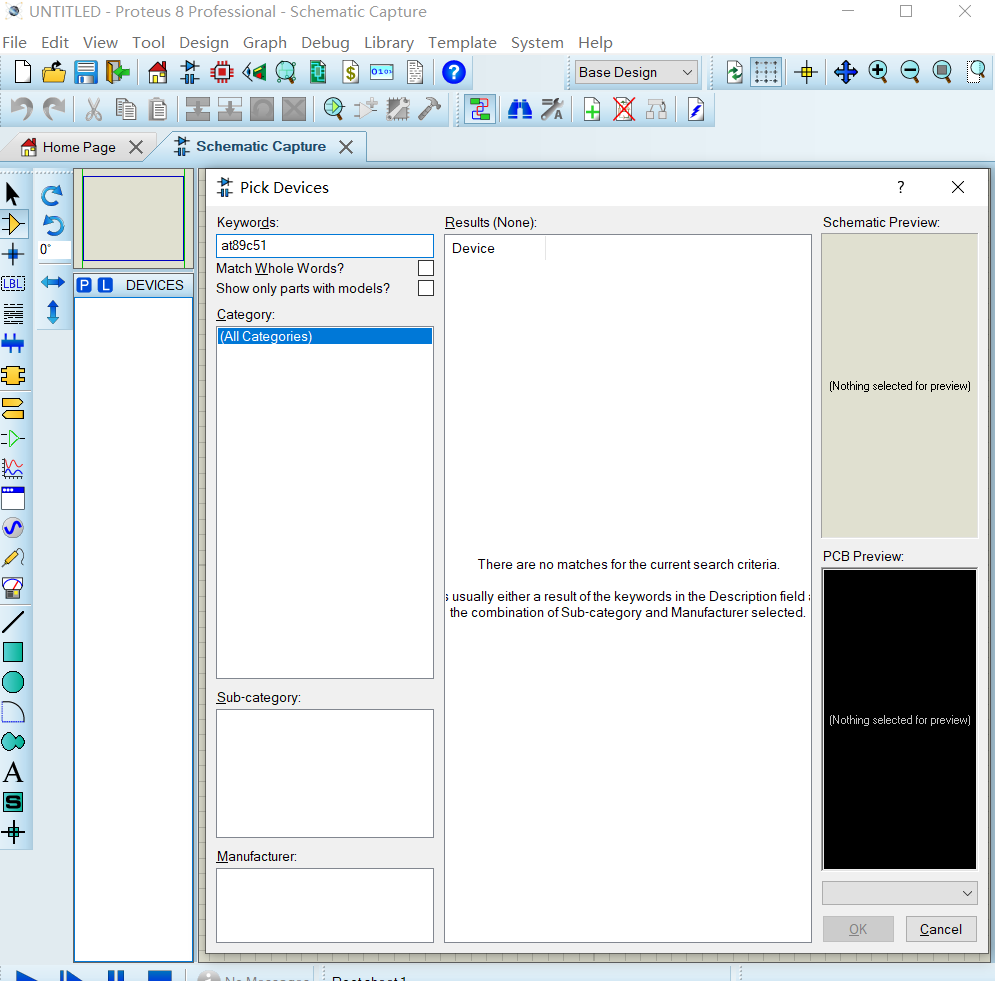Click the Pan view arrows icon

[845, 72]
